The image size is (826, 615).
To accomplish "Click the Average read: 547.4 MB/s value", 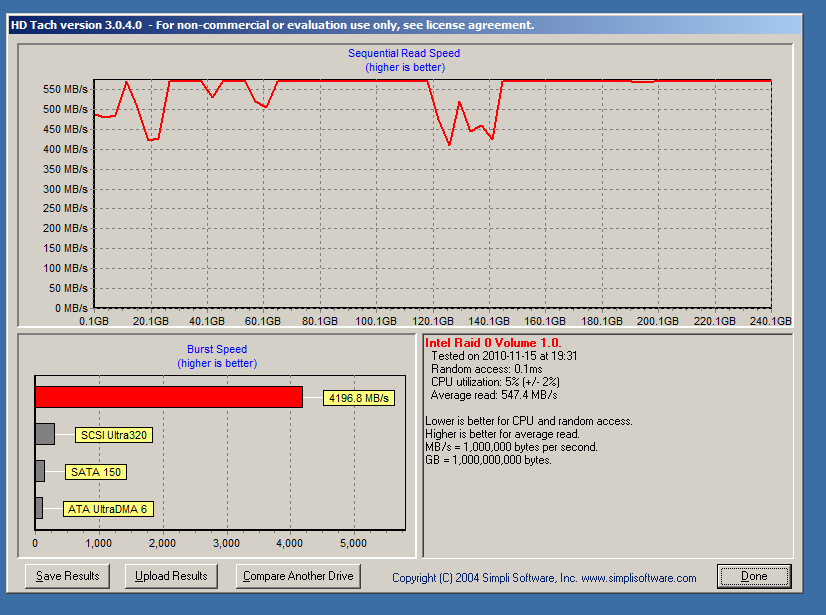I will click(494, 395).
